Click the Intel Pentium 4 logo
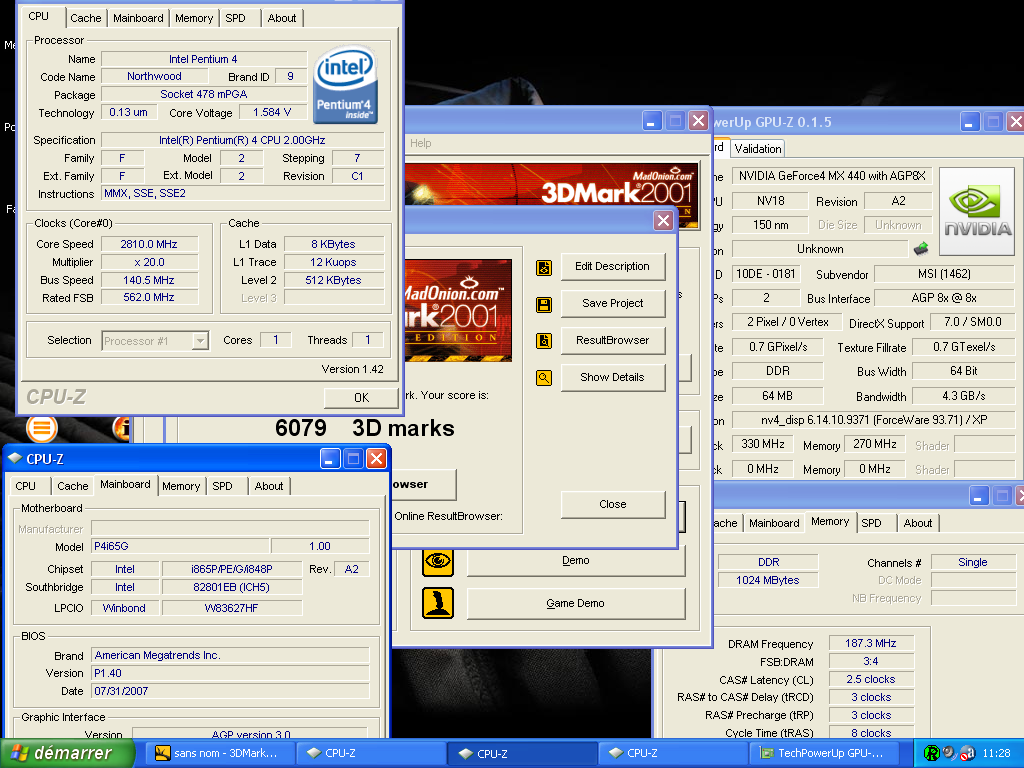Viewport: 1024px width, 768px height. coord(345,85)
